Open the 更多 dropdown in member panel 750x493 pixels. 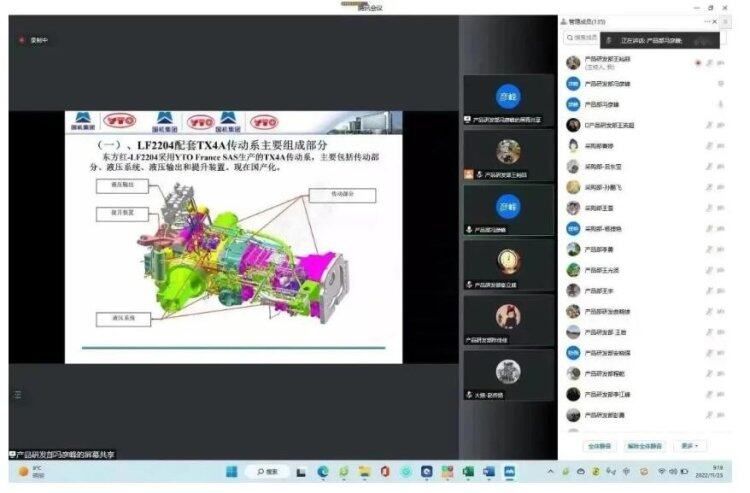(x=690, y=446)
